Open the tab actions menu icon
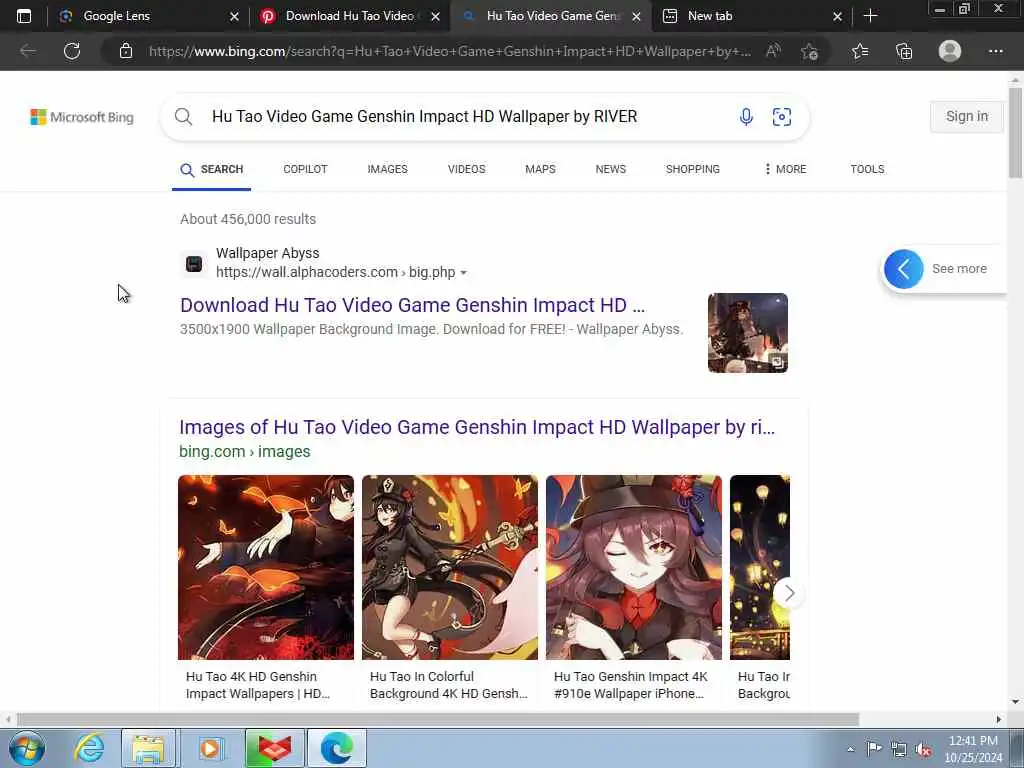The width and height of the screenshot is (1024, 768). [x=24, y=16]
